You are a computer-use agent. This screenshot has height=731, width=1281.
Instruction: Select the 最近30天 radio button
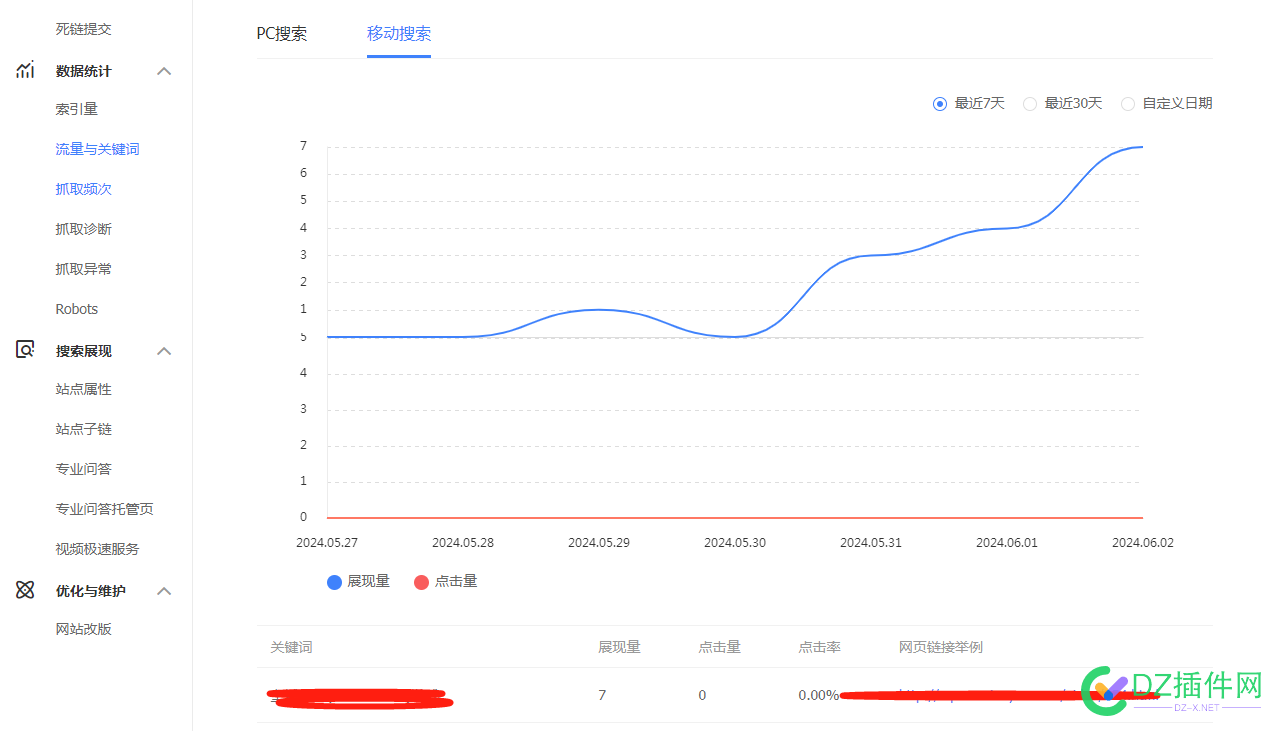[x=1029, y=103]
